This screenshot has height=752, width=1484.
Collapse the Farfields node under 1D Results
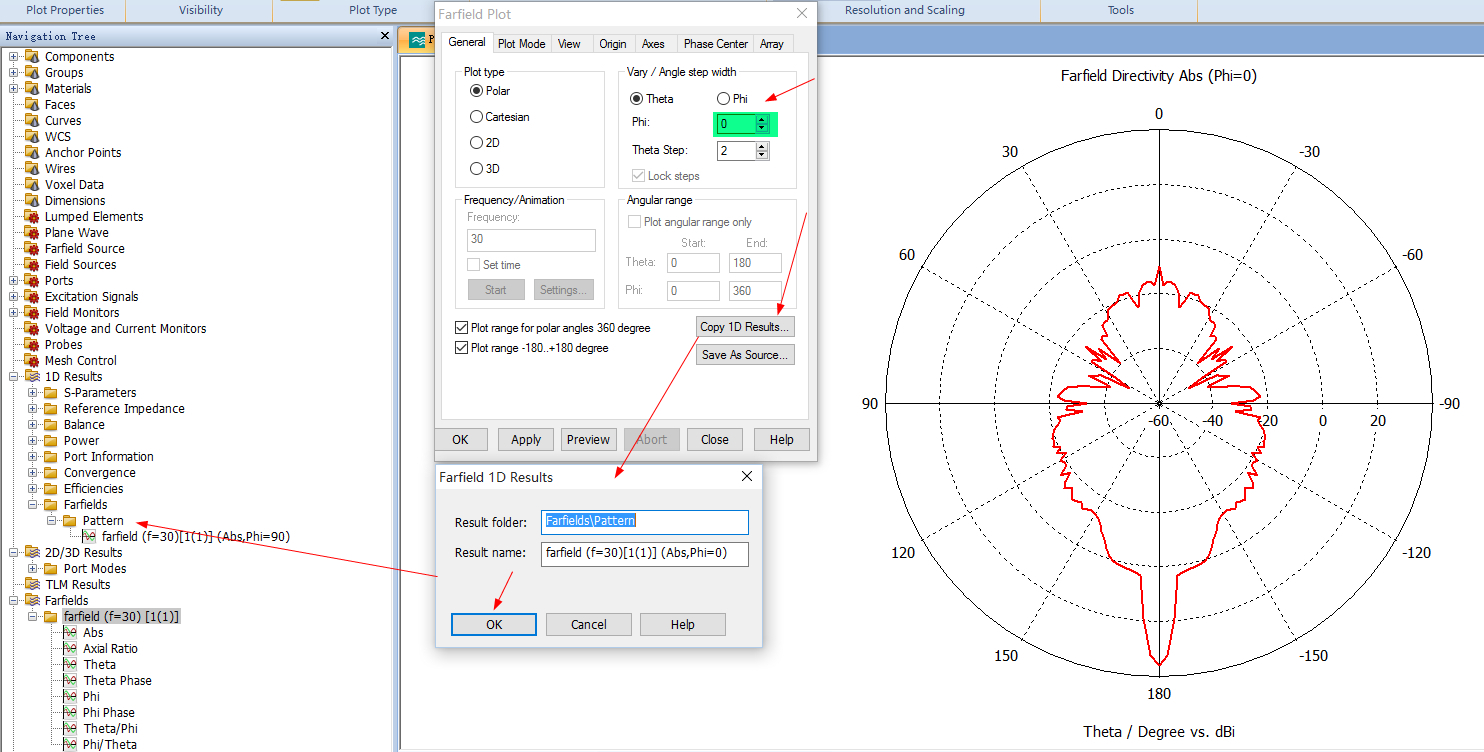pos(33,505)
